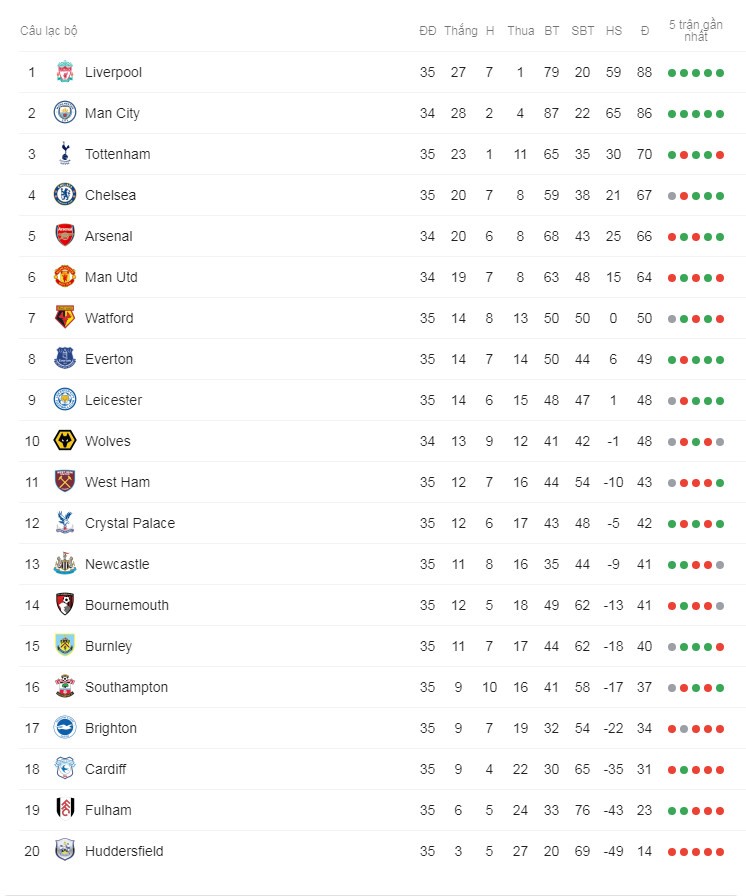Screen dimensions: 746x896
Task: Click the Huddersfield club crest
Action: (x=65, y=850)
